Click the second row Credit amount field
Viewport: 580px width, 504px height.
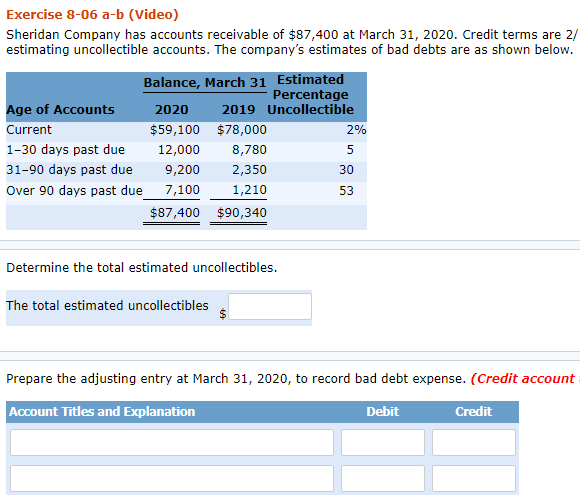474,478
